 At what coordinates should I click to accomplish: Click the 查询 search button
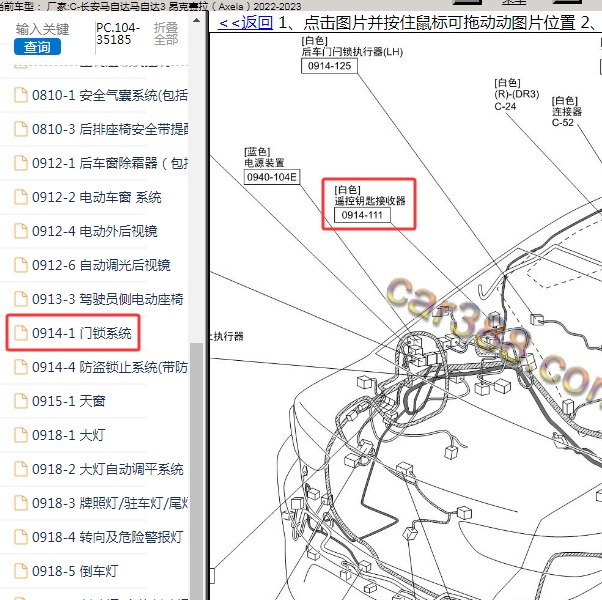point(37,47)
